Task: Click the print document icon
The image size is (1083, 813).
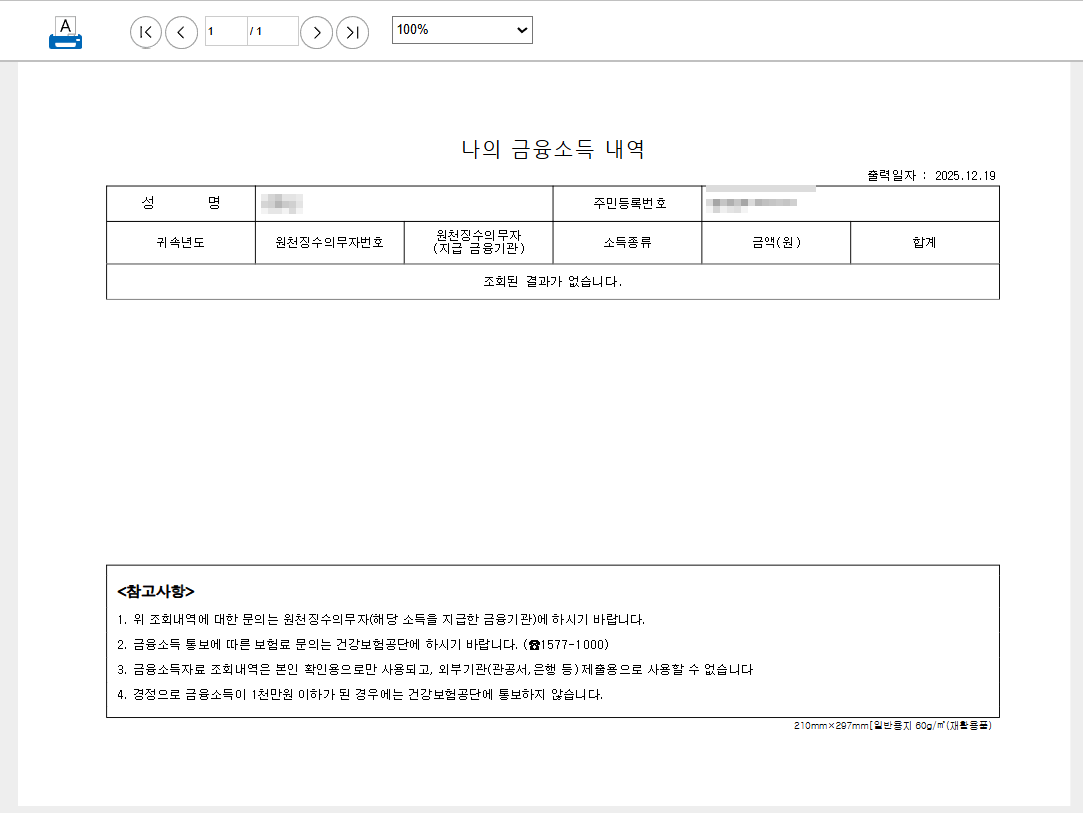Action: pos(64,32)
